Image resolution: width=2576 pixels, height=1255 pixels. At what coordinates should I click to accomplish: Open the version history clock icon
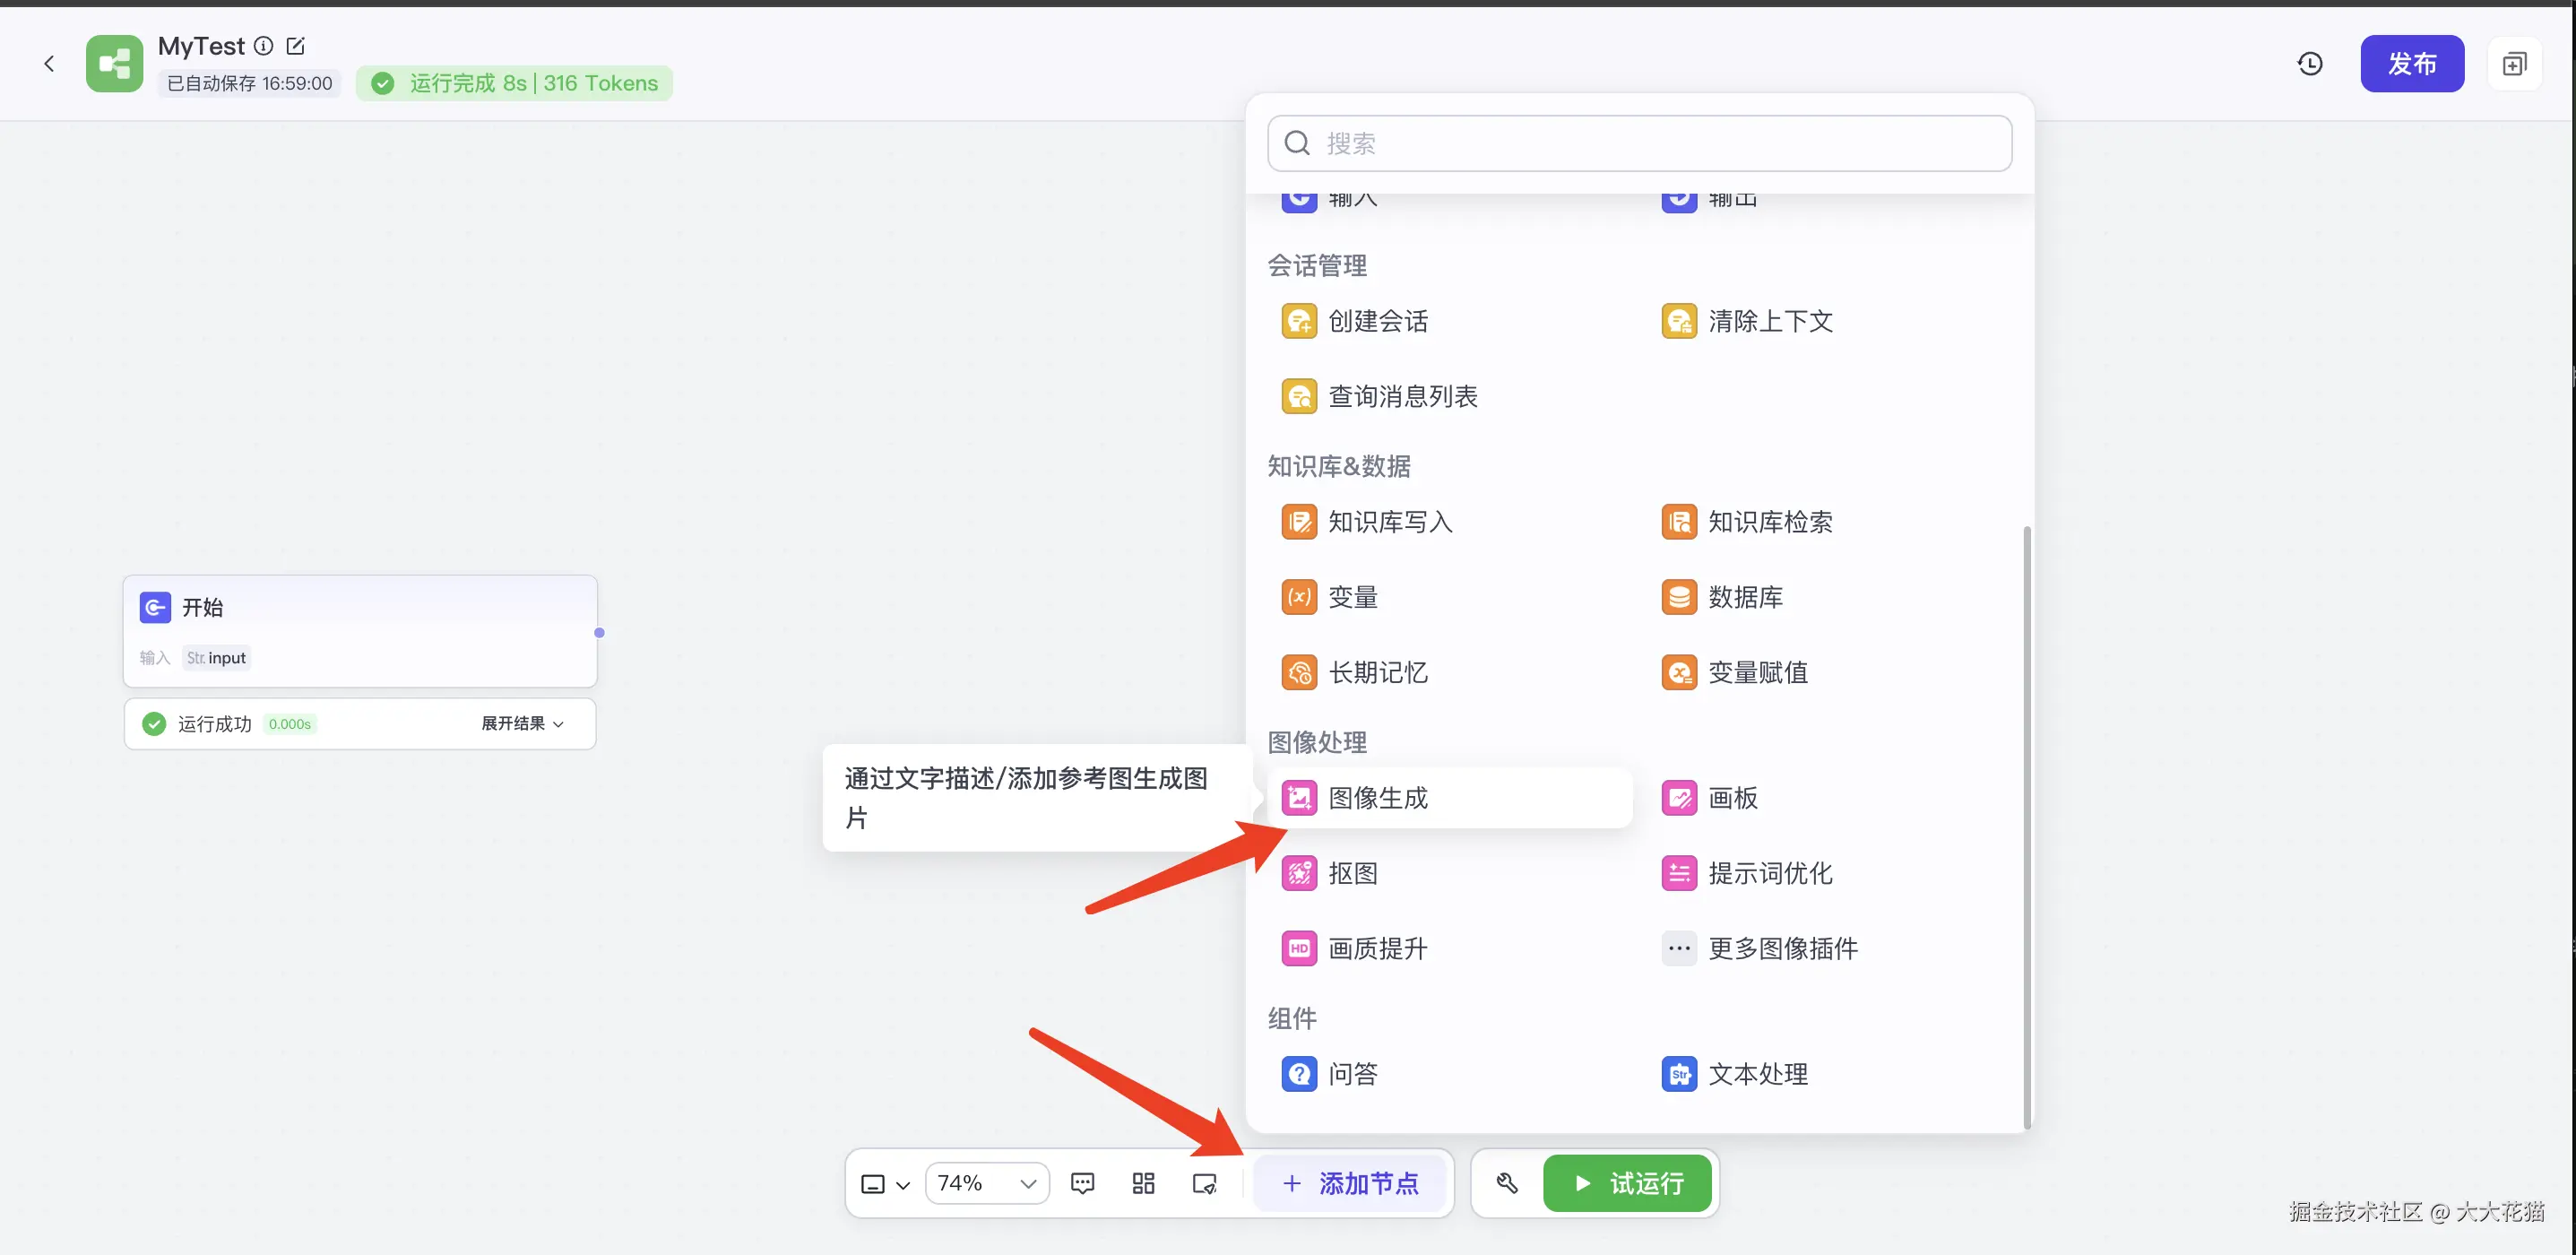(2309, 64)
